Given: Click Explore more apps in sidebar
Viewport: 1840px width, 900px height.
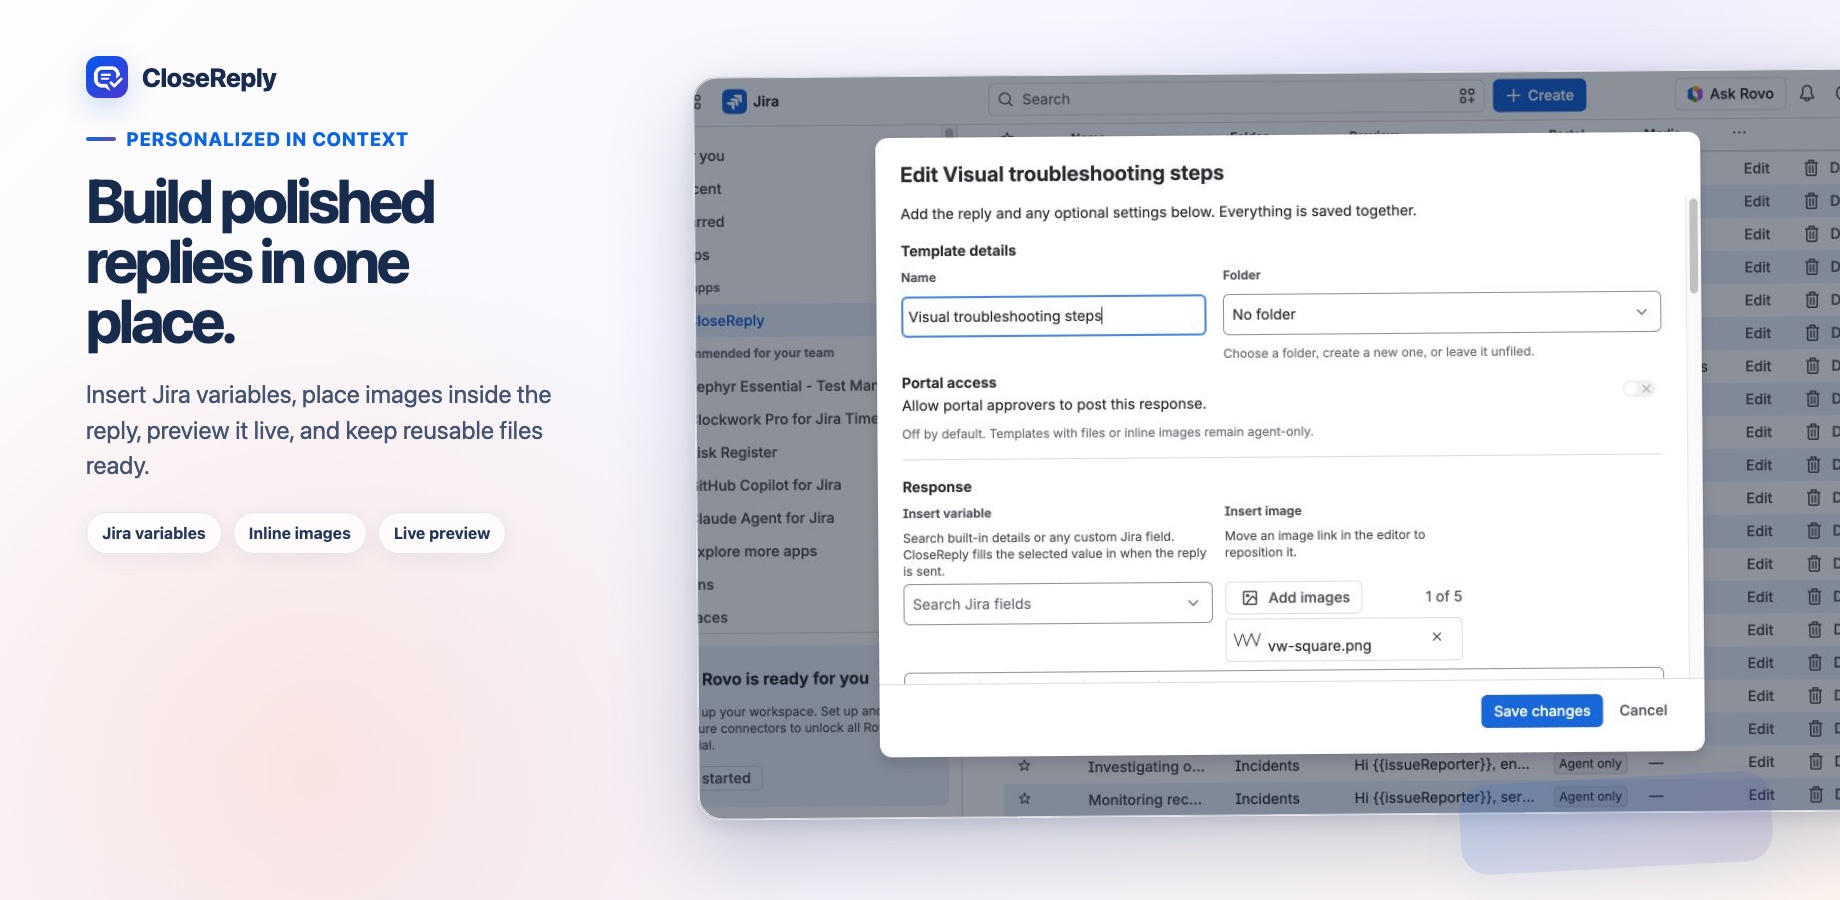Looking at the screenshot, I should coord(757,551).
